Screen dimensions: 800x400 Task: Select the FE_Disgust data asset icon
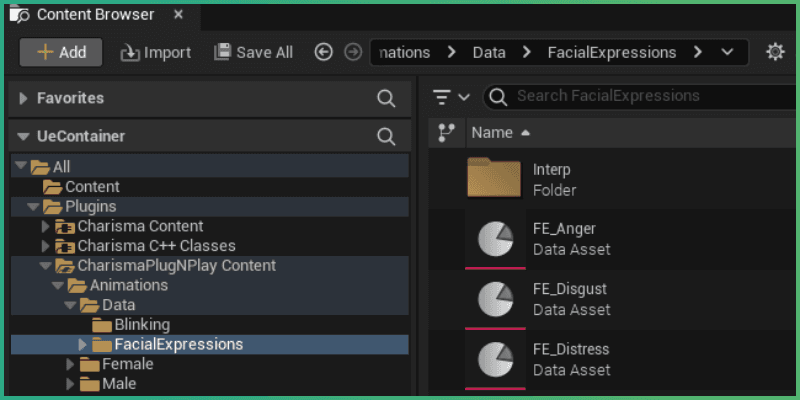(x=495, y=299)
